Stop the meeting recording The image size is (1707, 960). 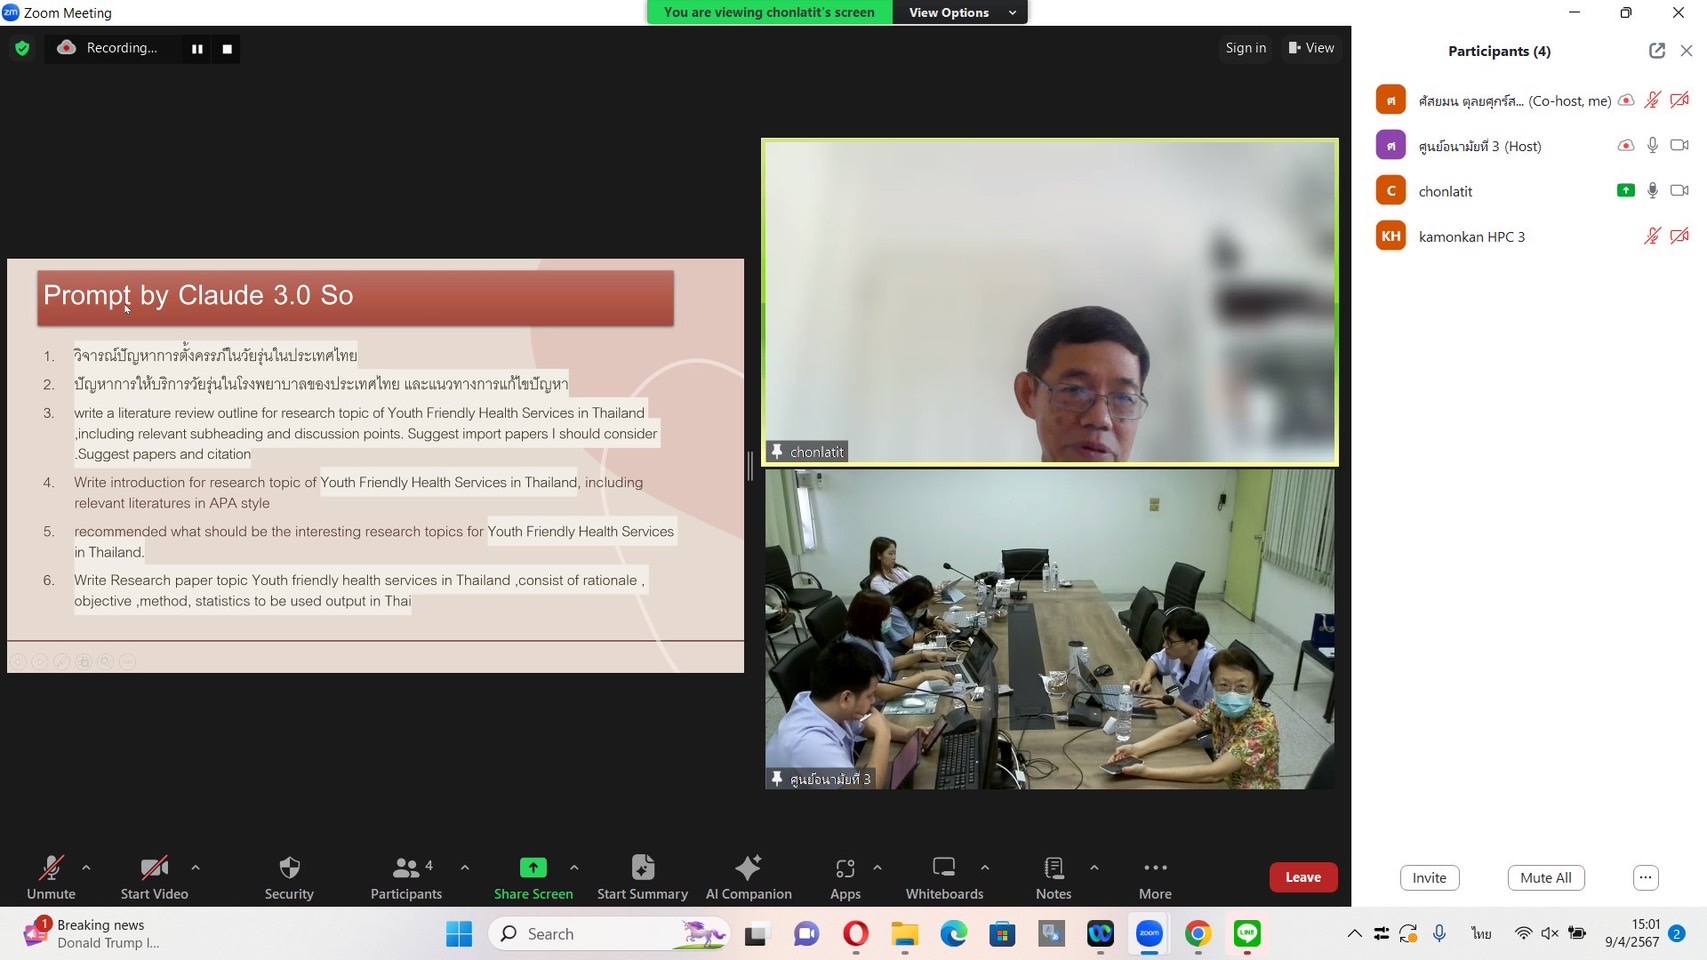tap(227, 48)
